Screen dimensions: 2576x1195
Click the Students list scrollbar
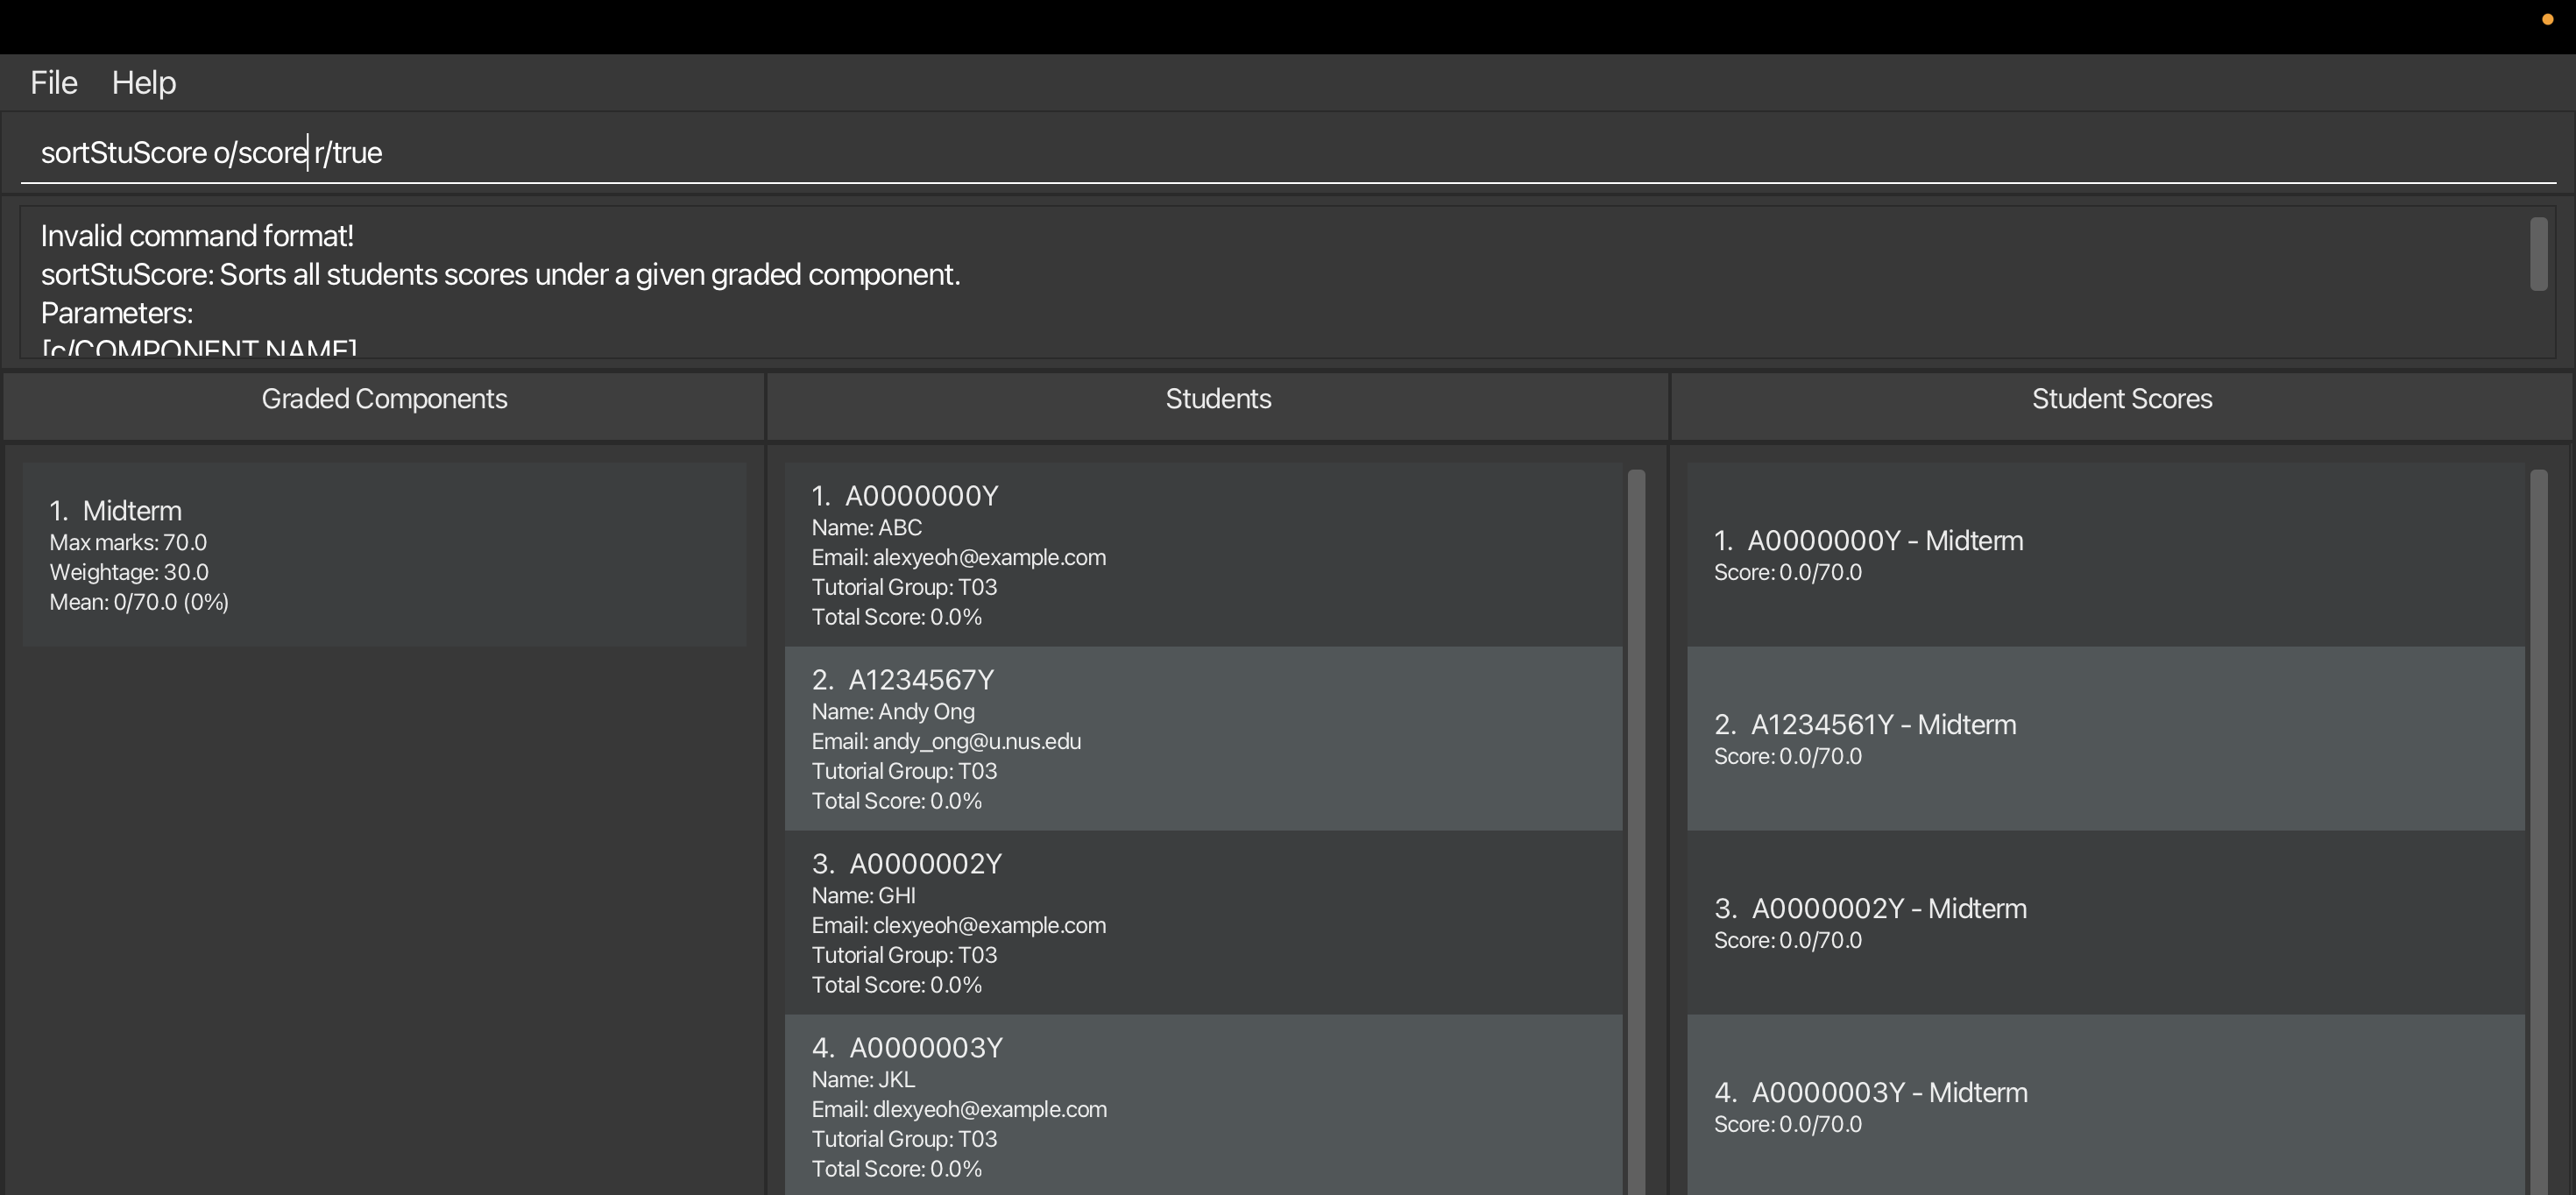pyautogui.click(x=1636, y=830)
